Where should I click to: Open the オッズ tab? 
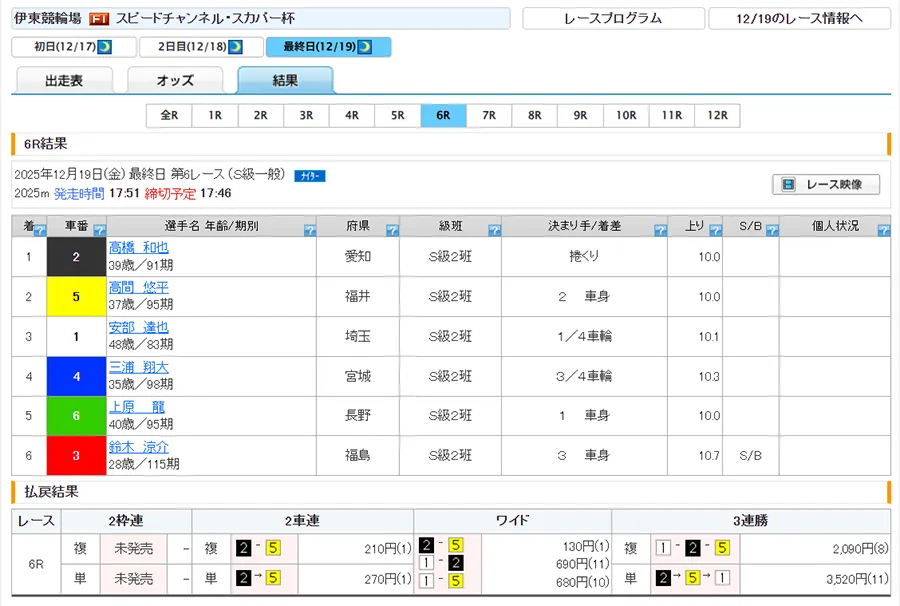coord(174,81)
